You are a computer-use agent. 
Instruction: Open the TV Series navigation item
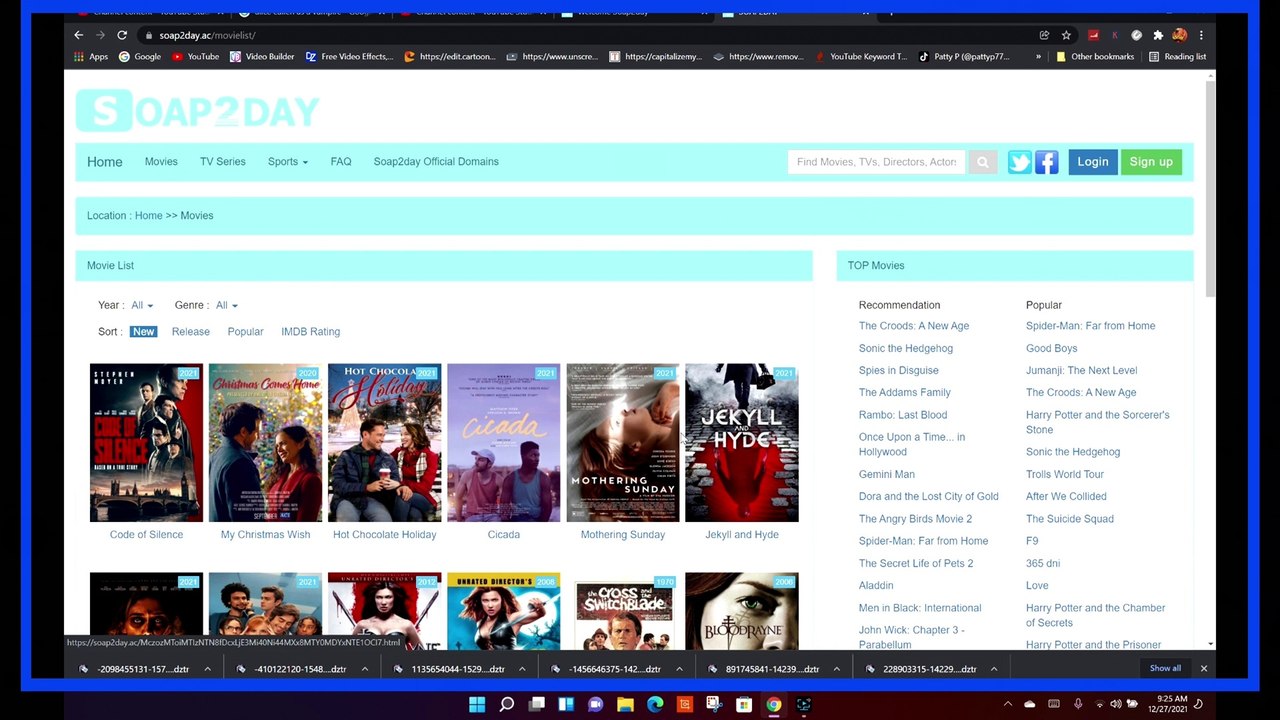[222, 162]
